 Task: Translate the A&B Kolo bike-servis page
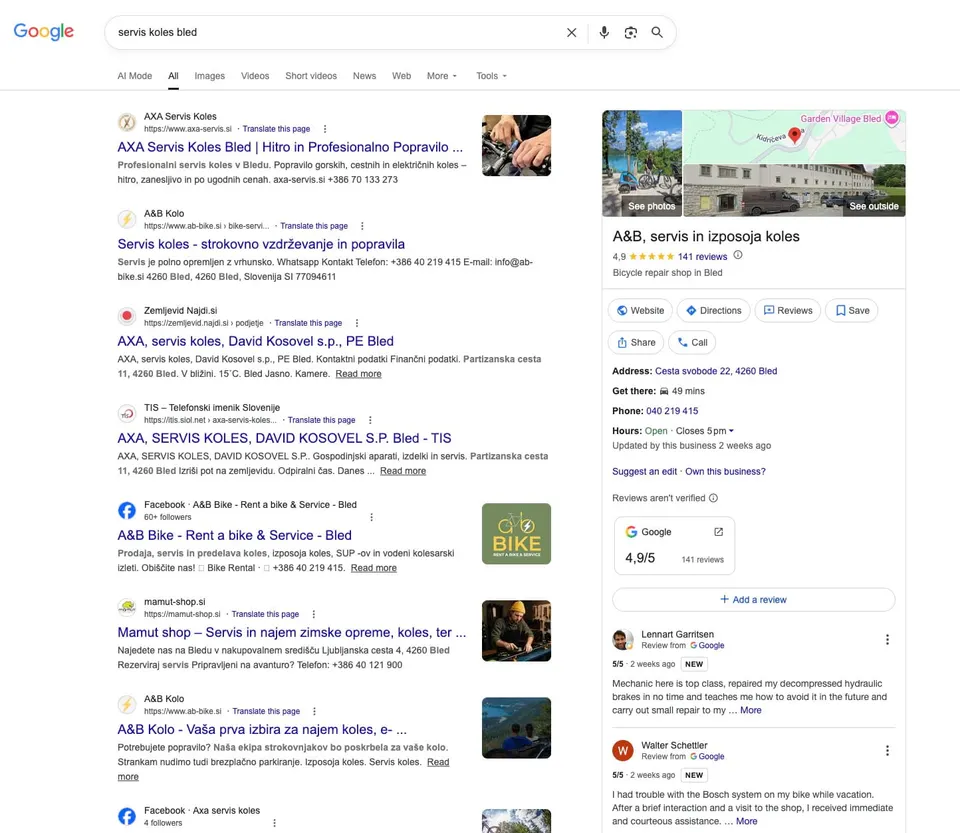point(314,226)
